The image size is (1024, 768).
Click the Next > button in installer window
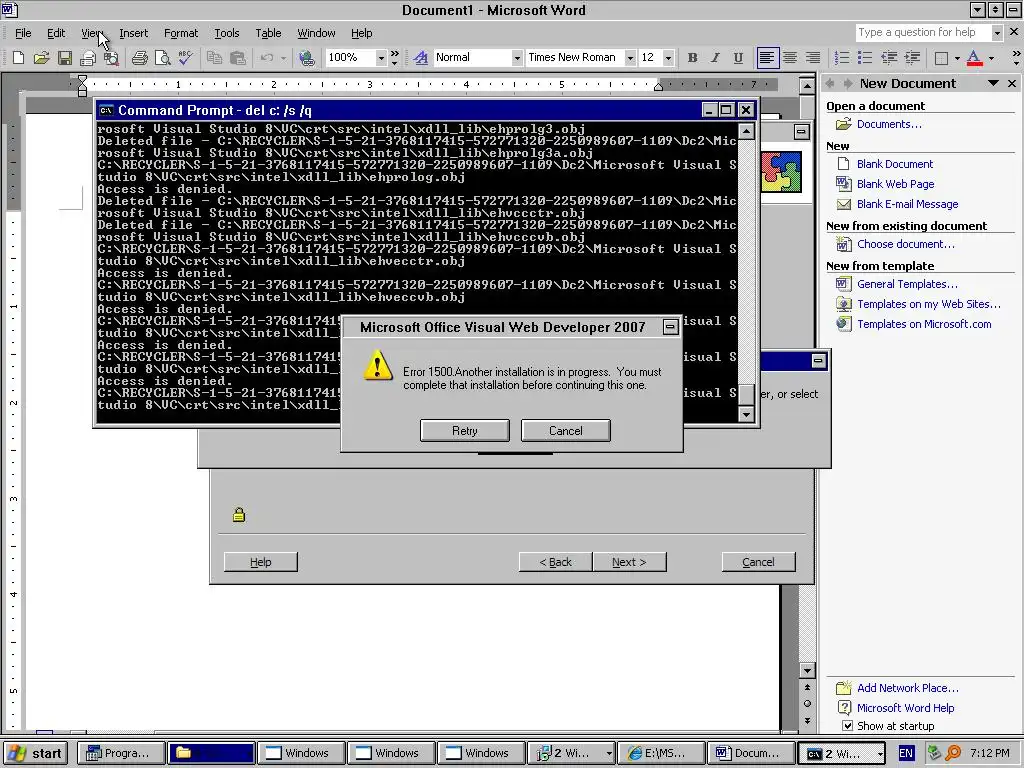click(x=630, y=562)
